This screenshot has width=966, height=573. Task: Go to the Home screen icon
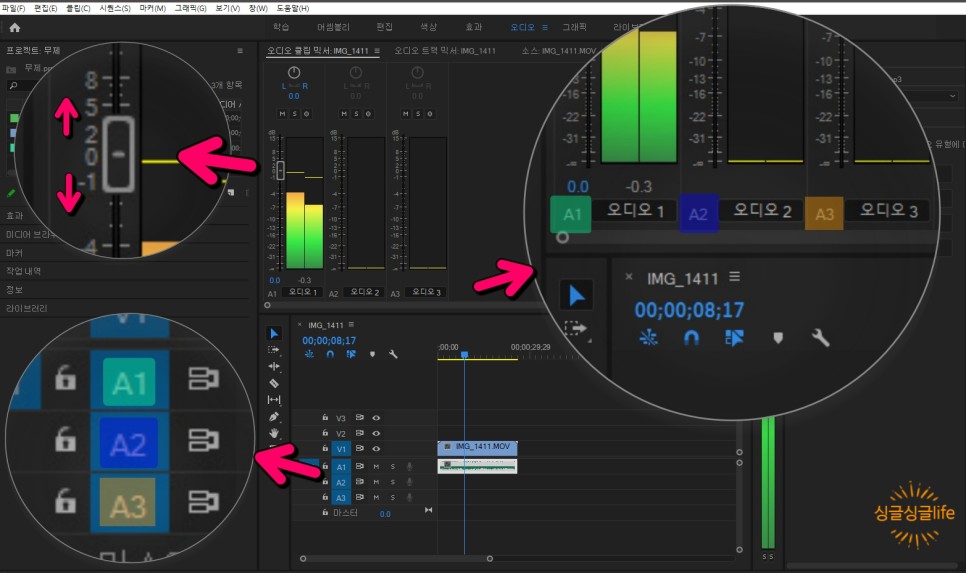tap(15, 27)
